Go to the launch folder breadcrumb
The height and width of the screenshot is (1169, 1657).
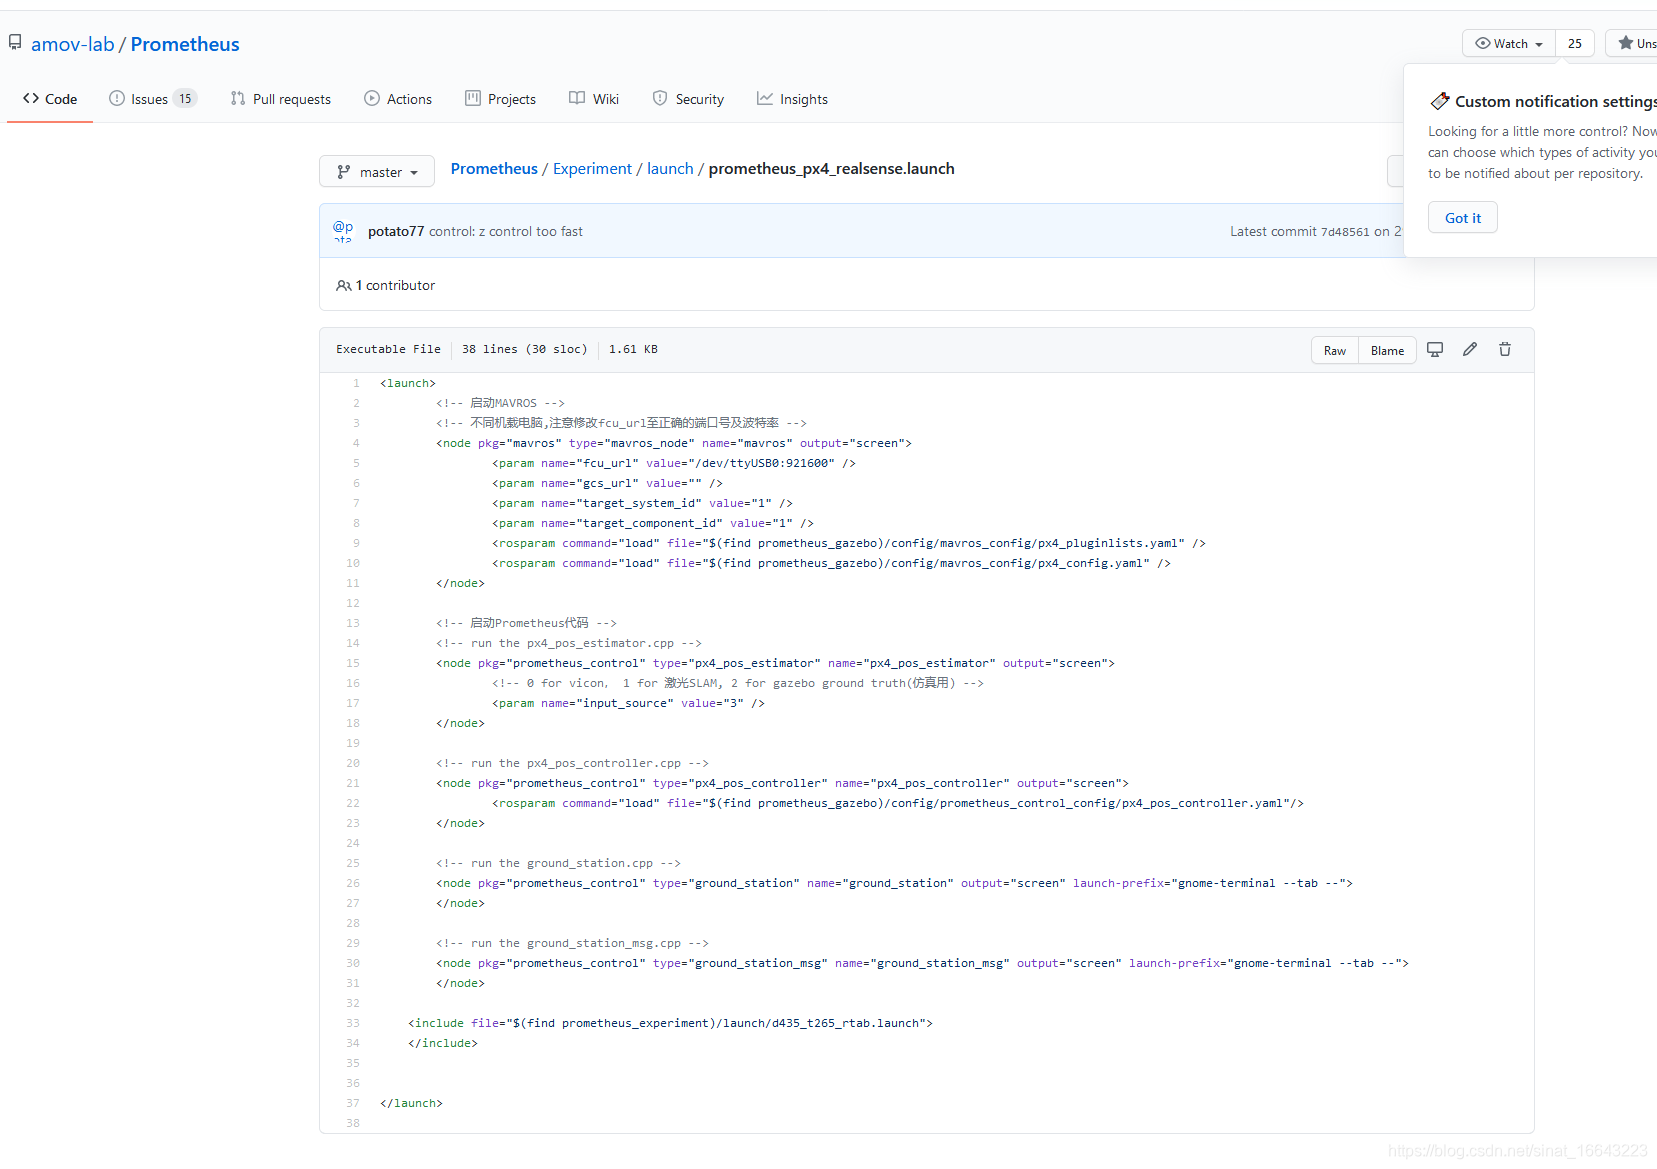click(670, 169)
